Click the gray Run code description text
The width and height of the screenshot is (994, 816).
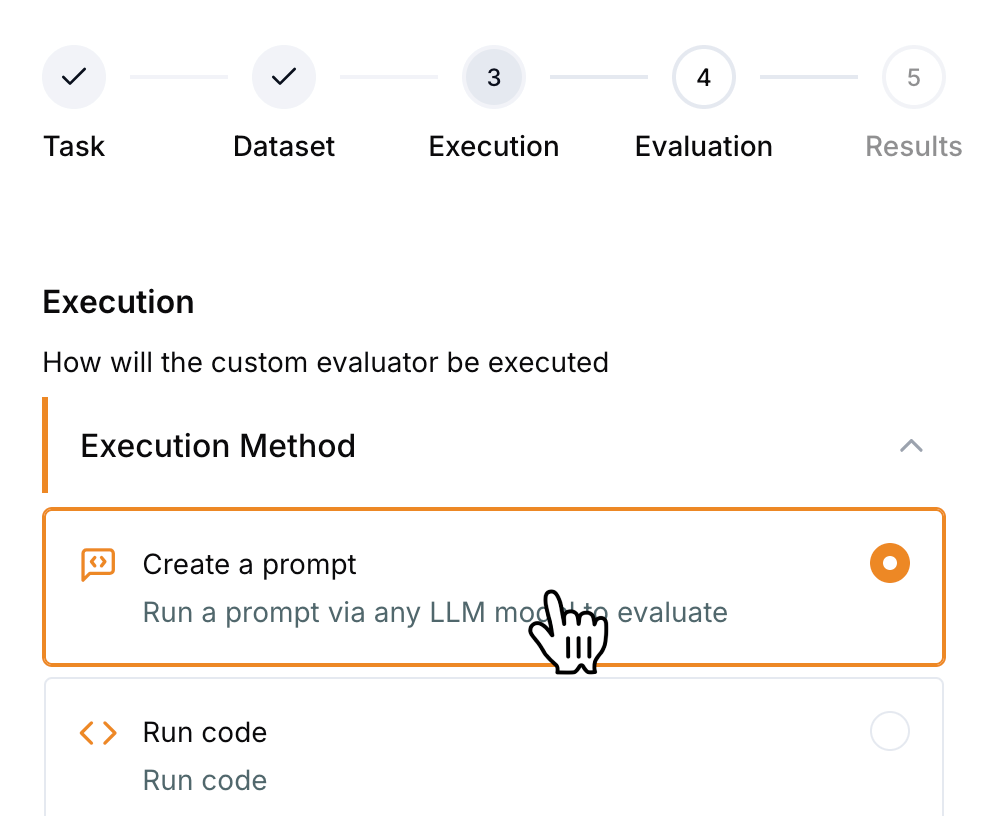pos(205,780)
